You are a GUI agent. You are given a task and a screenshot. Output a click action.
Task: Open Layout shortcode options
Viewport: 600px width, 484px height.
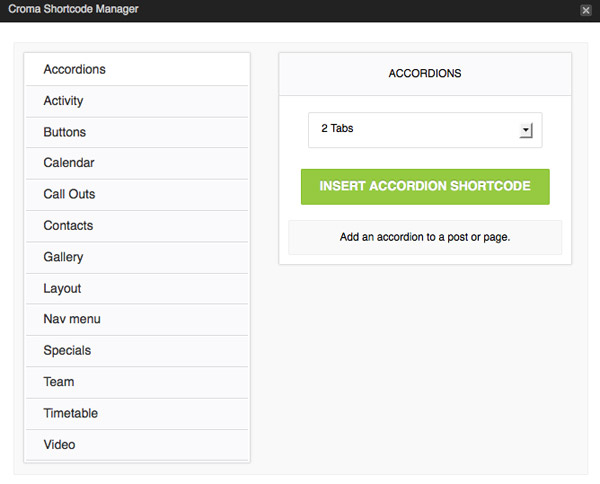(x=137, y=288)
